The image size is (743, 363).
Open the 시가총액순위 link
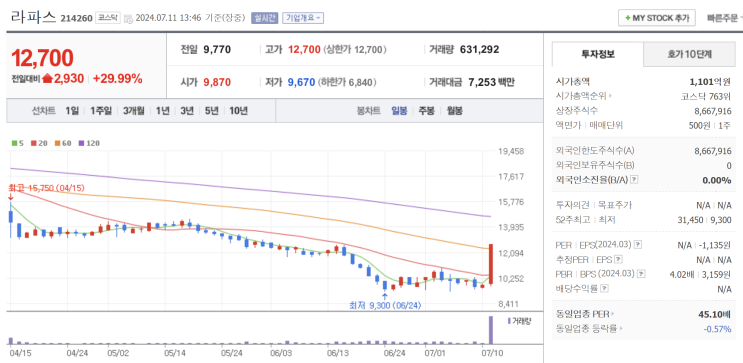584,96
